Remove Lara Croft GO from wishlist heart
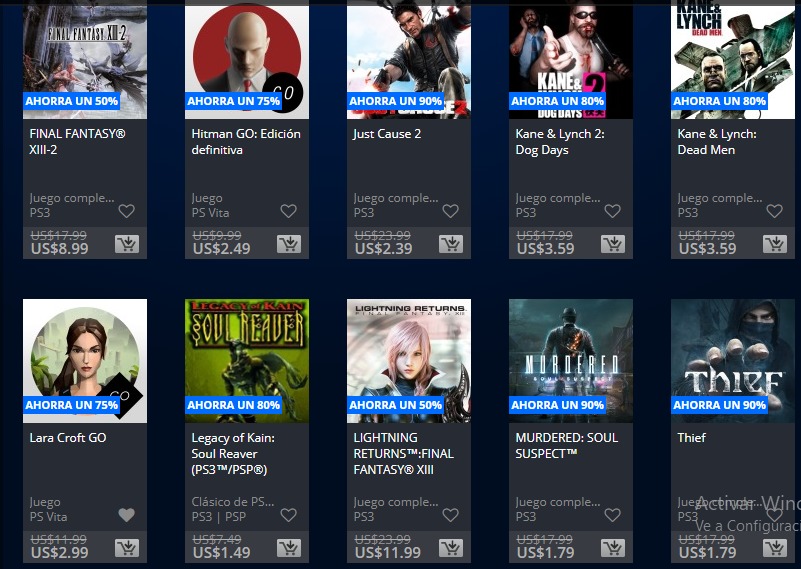This screenshot has width=801, height=569. click(x=127, y=515)
